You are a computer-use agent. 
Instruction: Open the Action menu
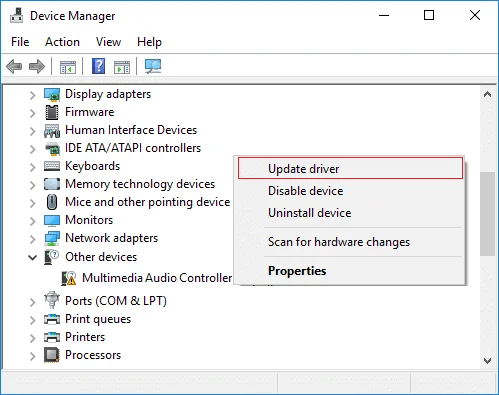62,42
